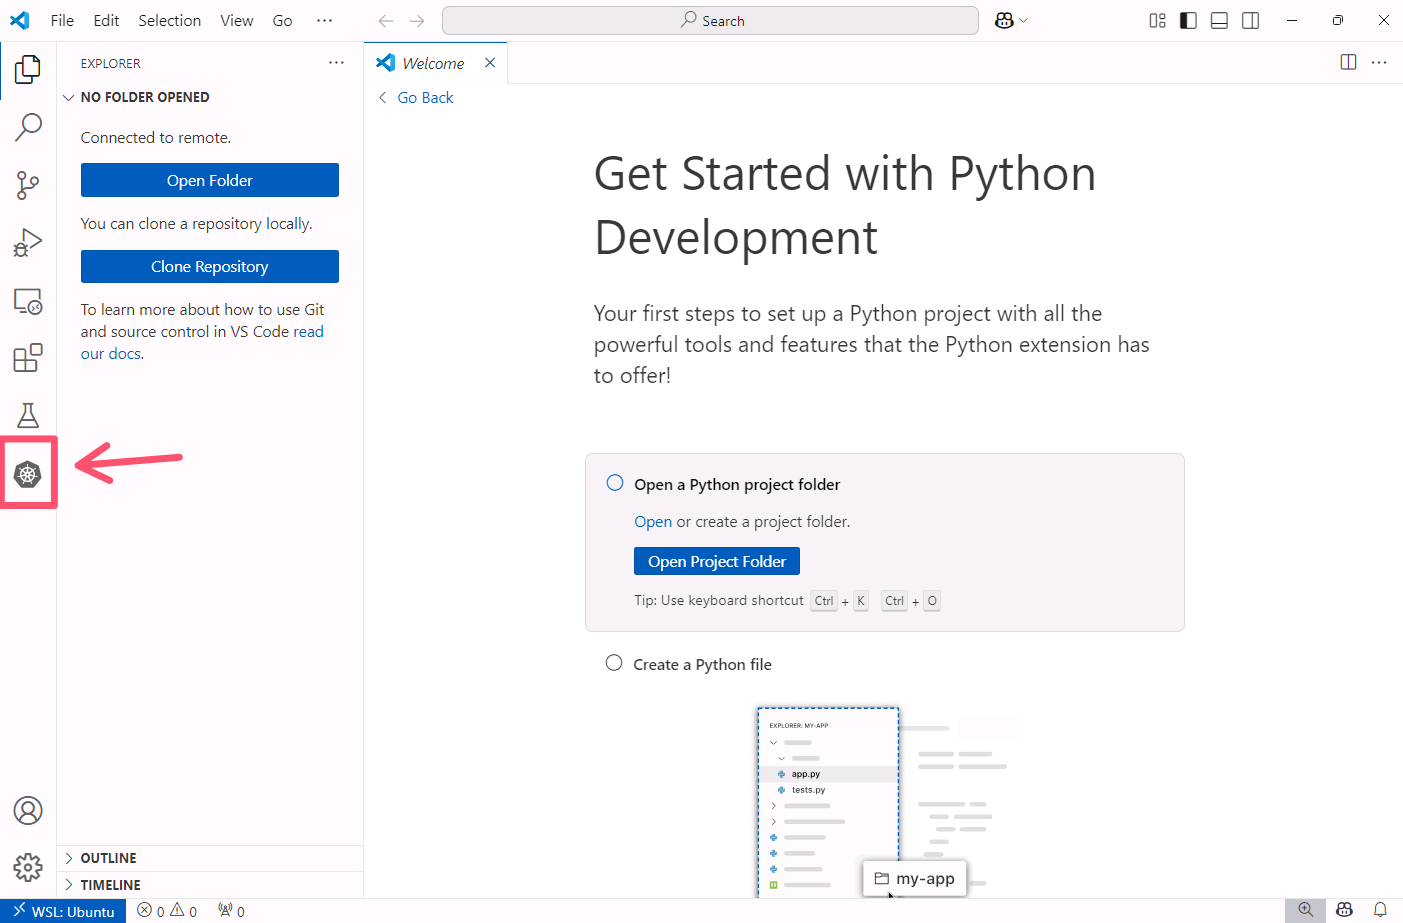This screenshot has height=923, width=1403.
Task: Switch to the Welcome tab
Action: [x=432, y=64]
